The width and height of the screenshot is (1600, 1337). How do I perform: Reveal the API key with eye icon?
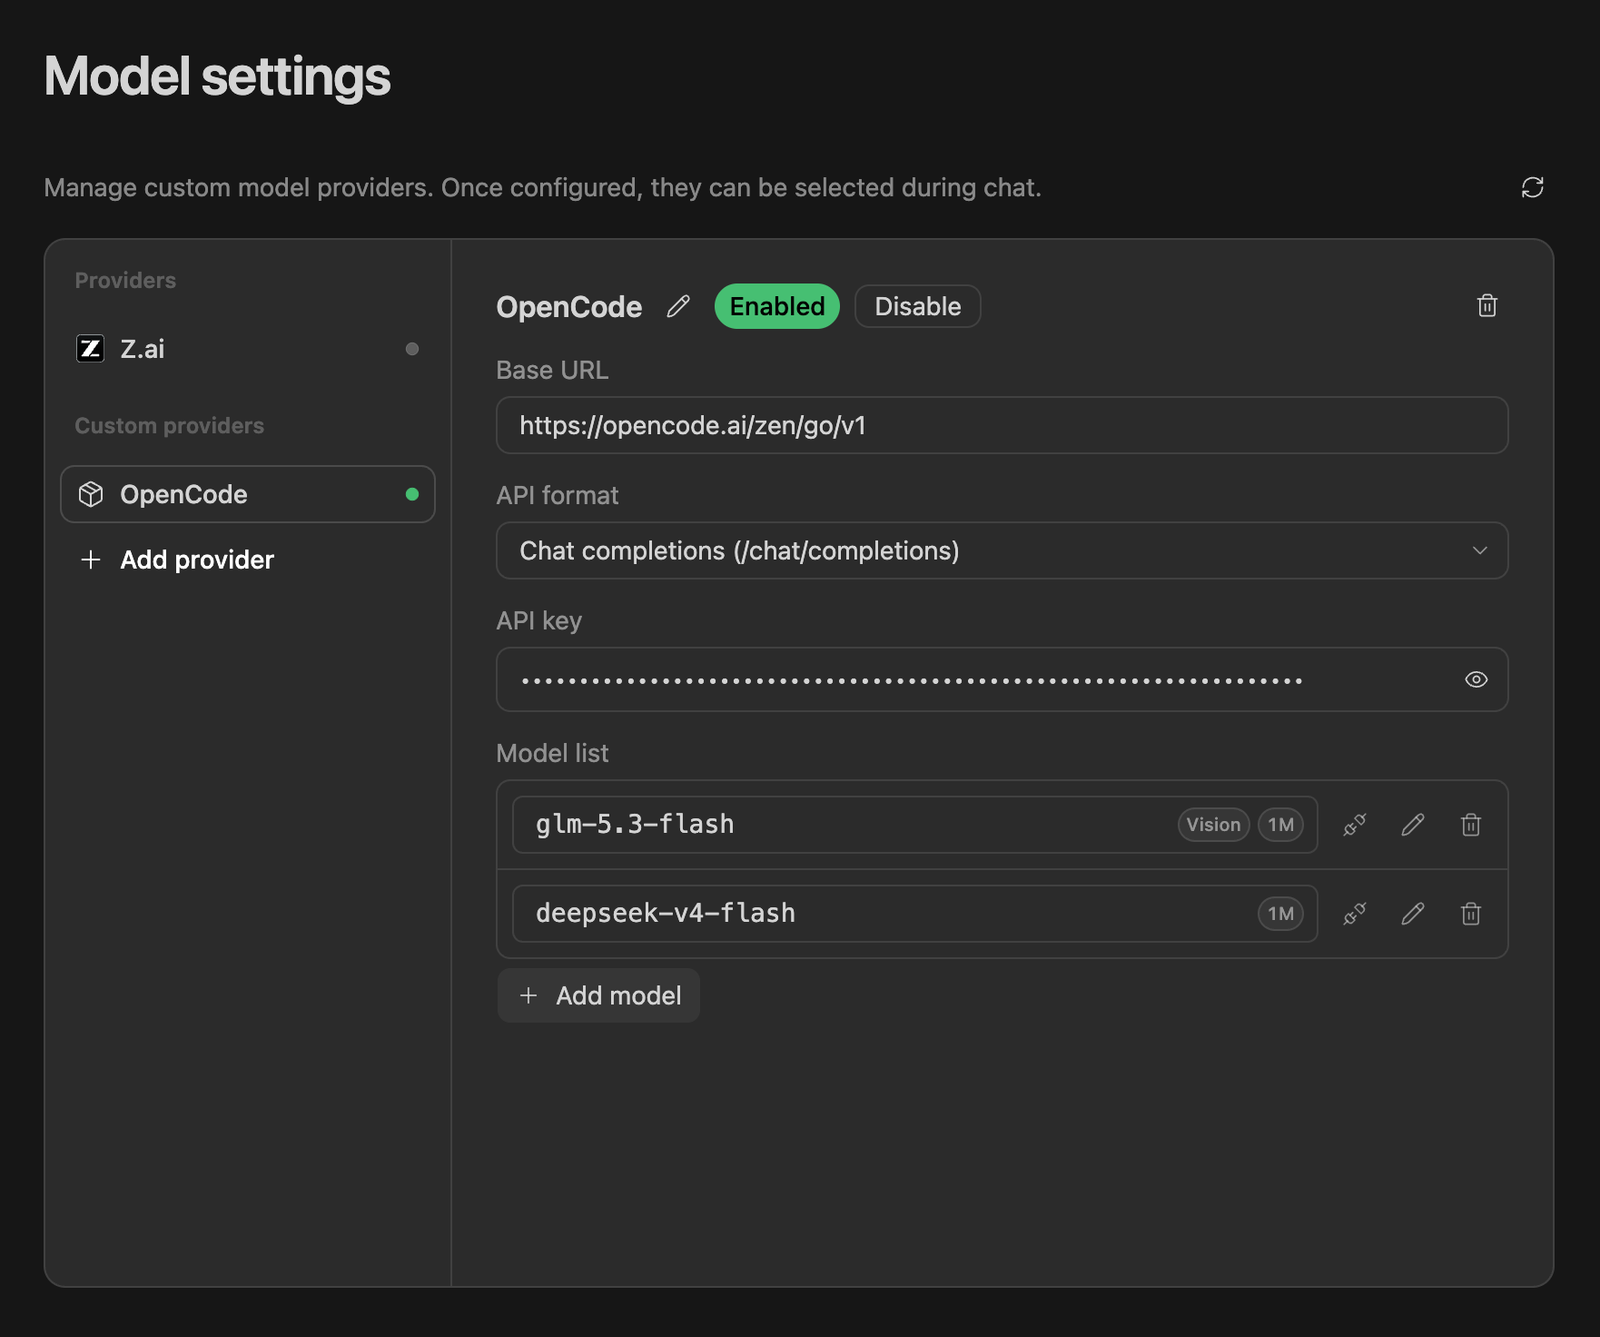pyautogui.click(x=1476, y=680)
